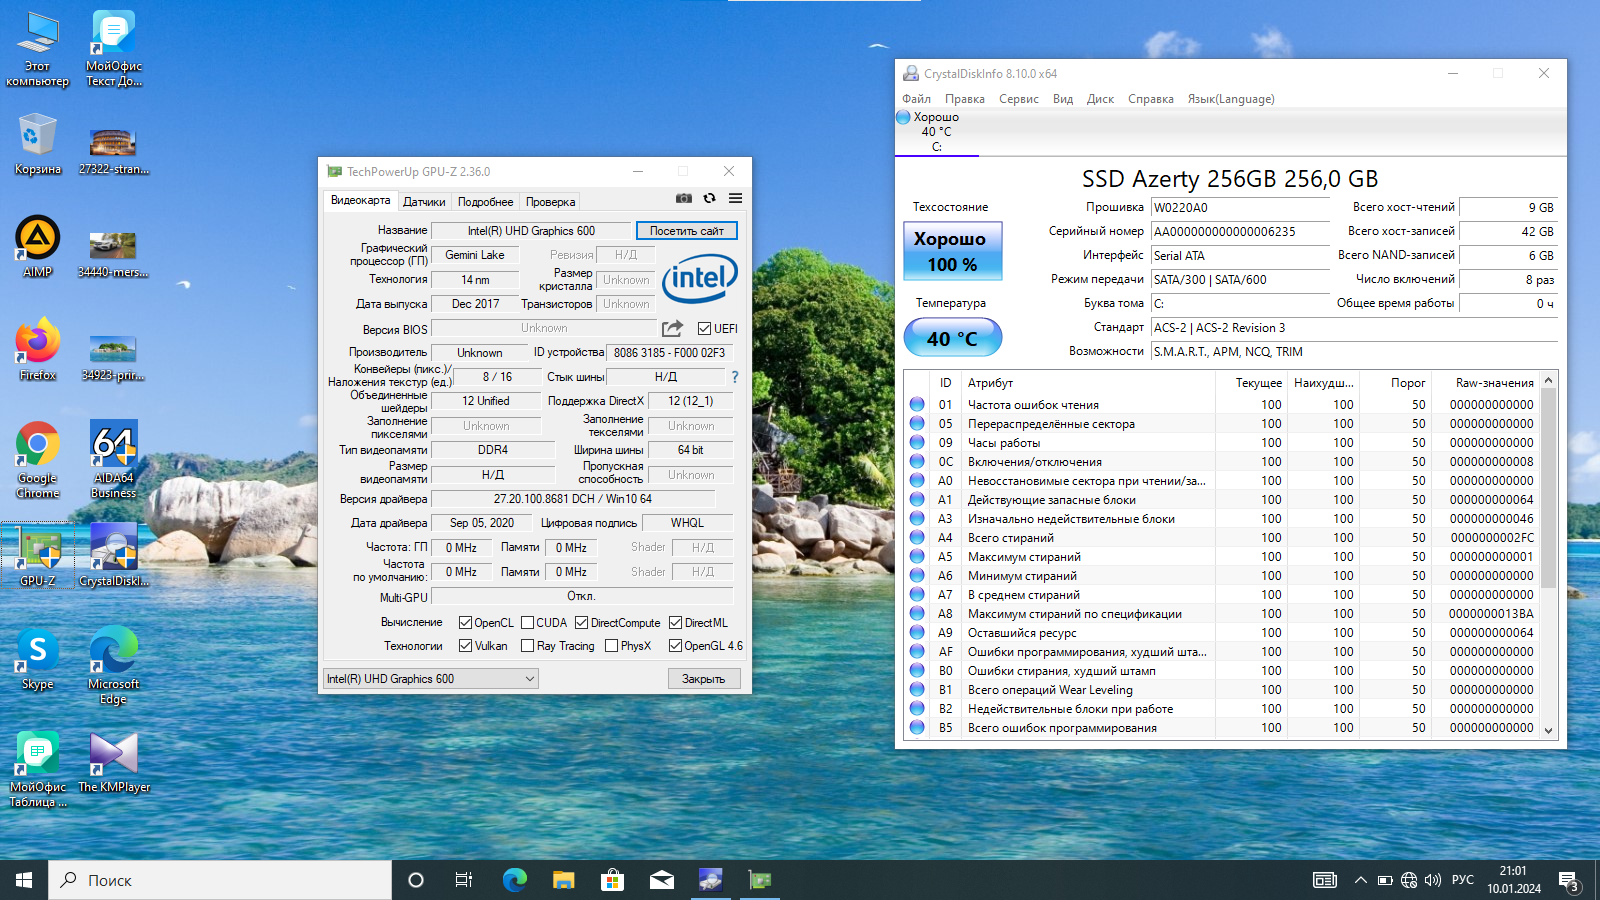Switch to the Подробнее tab in GPU-Z
This screenshot has width=1600, height=900.
click(485, 202)
